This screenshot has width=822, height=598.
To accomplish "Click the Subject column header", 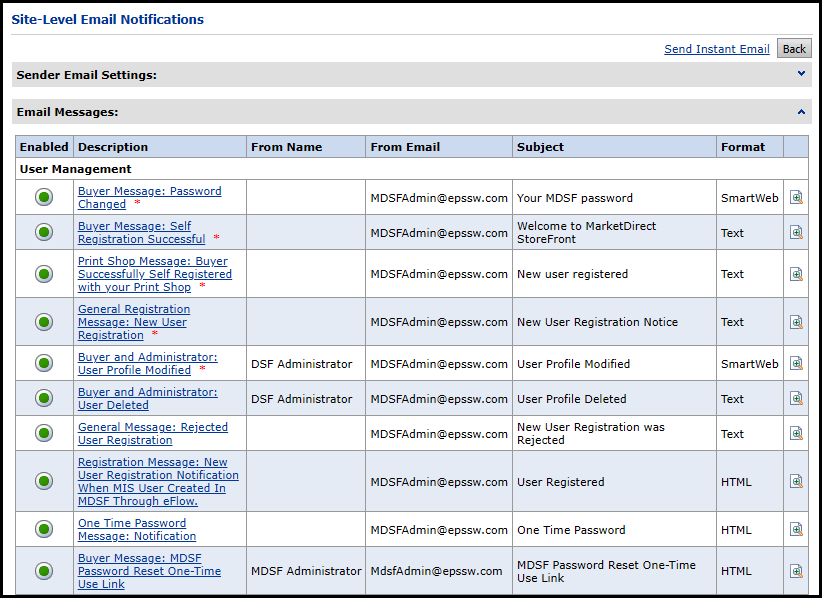I will click(540, 147).
